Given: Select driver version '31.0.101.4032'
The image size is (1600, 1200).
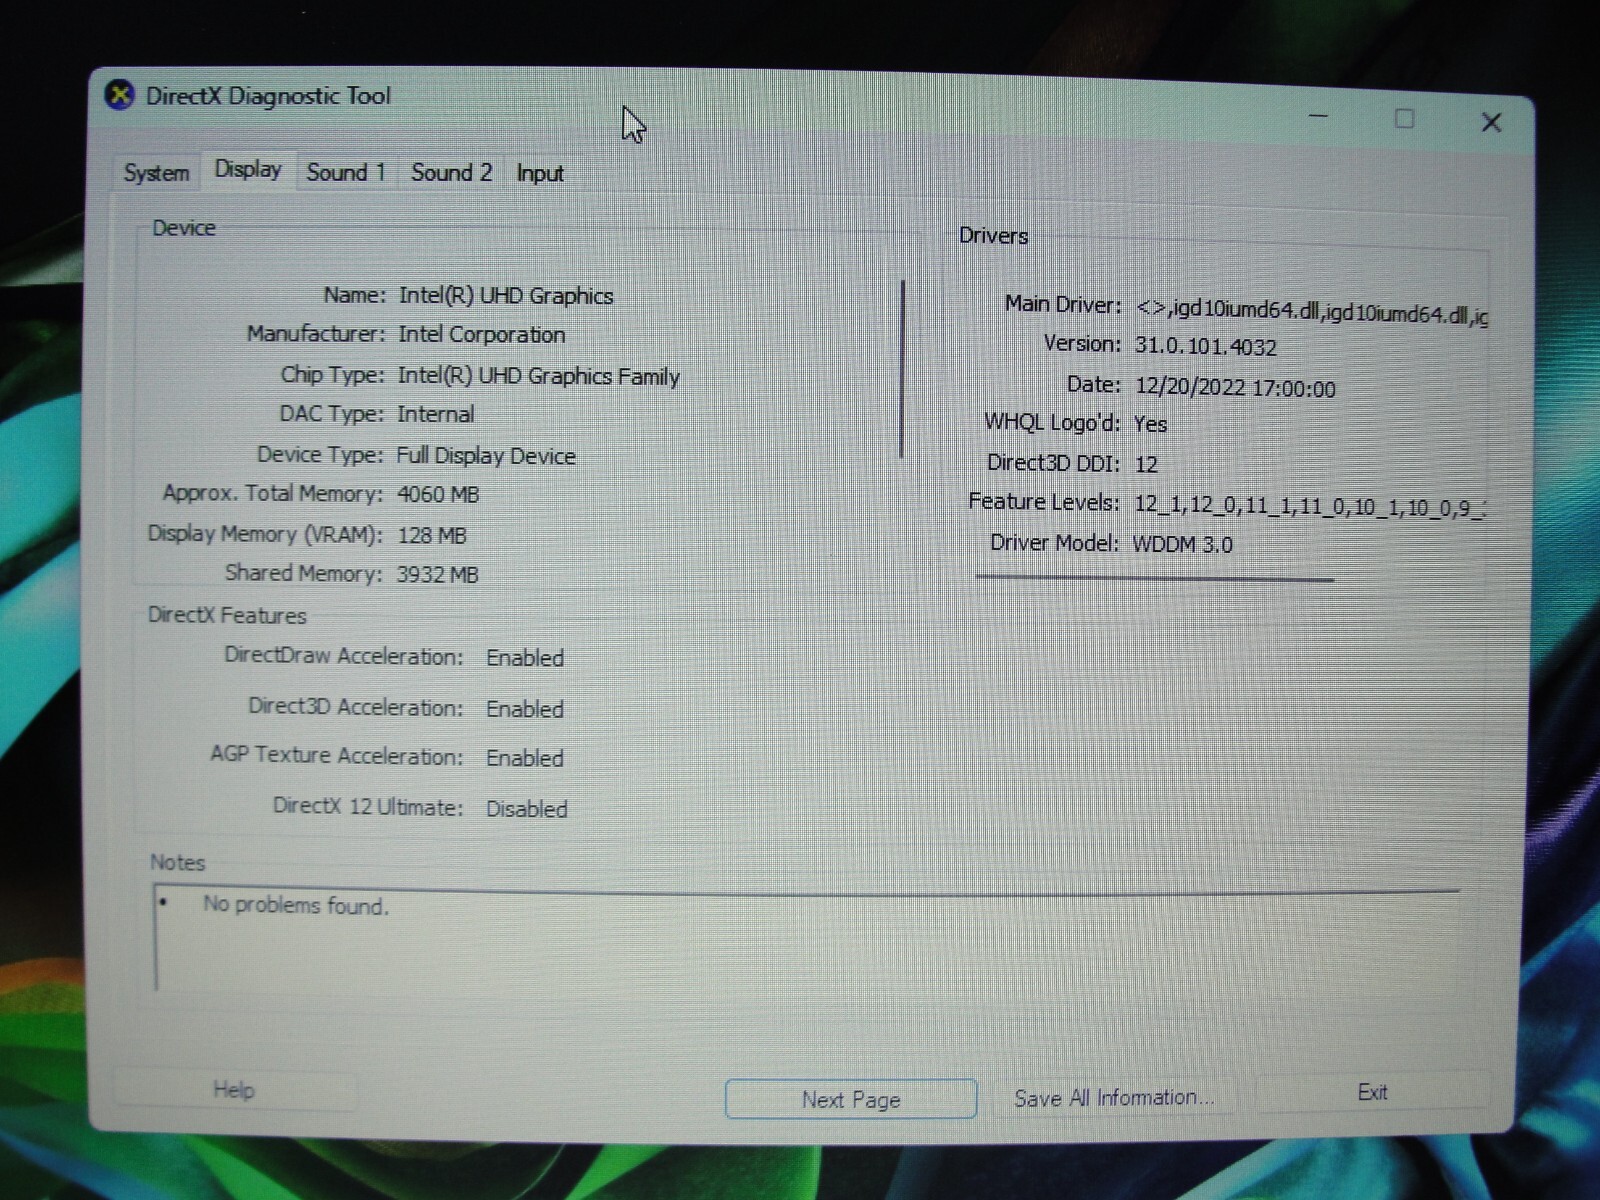Looking at the screenshot, I should click(1205, 347).
